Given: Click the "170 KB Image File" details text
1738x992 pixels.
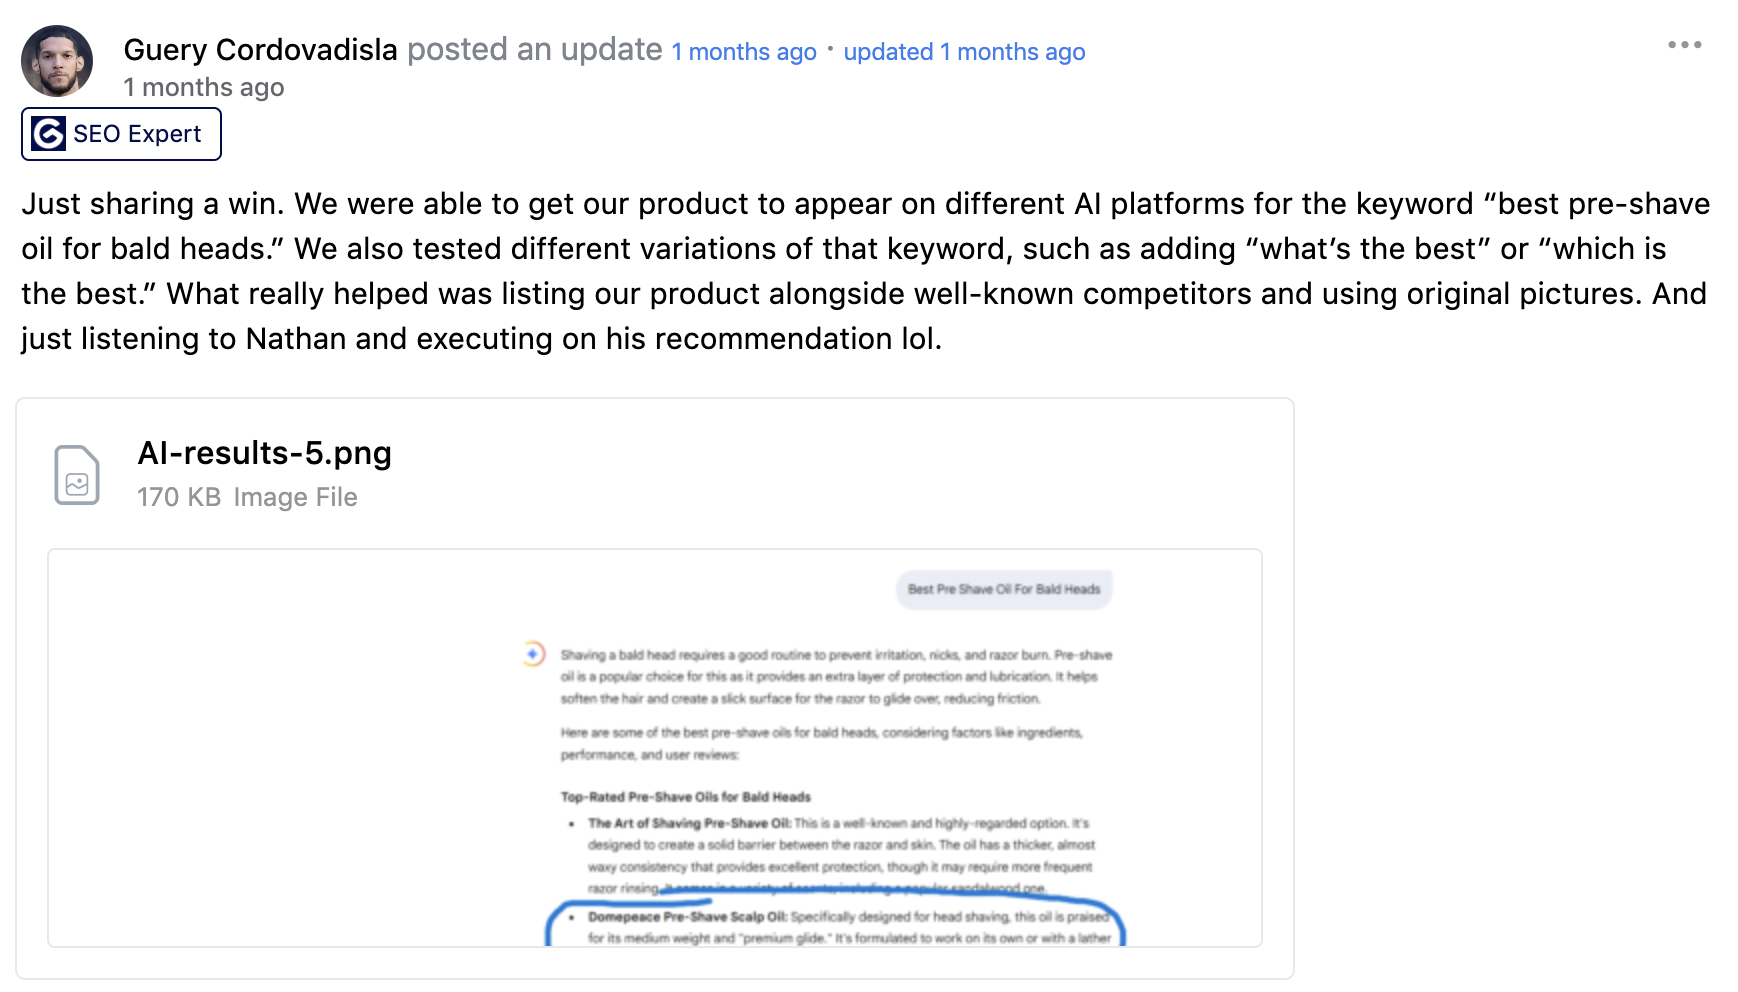Looking at the screenshot, I should tap(247, 497).
